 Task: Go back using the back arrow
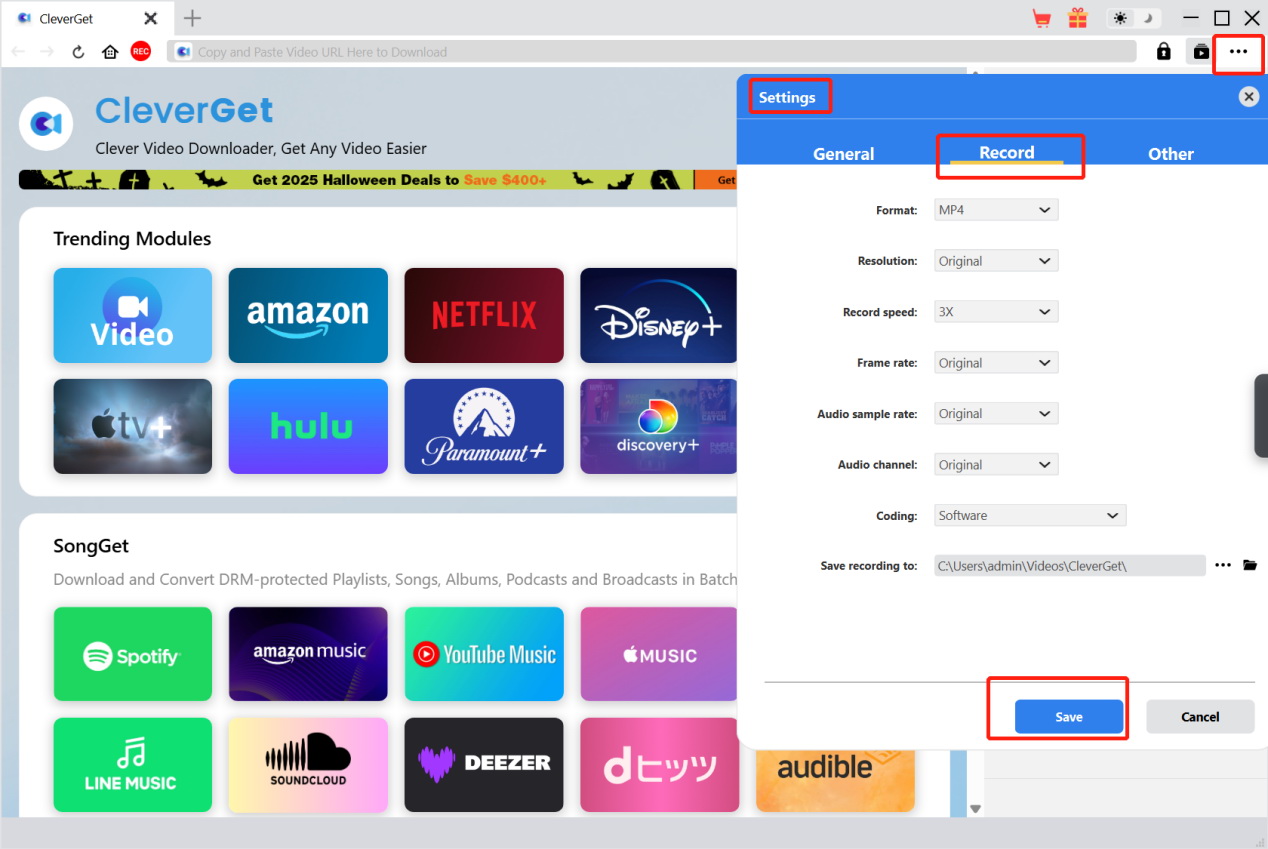18,51
